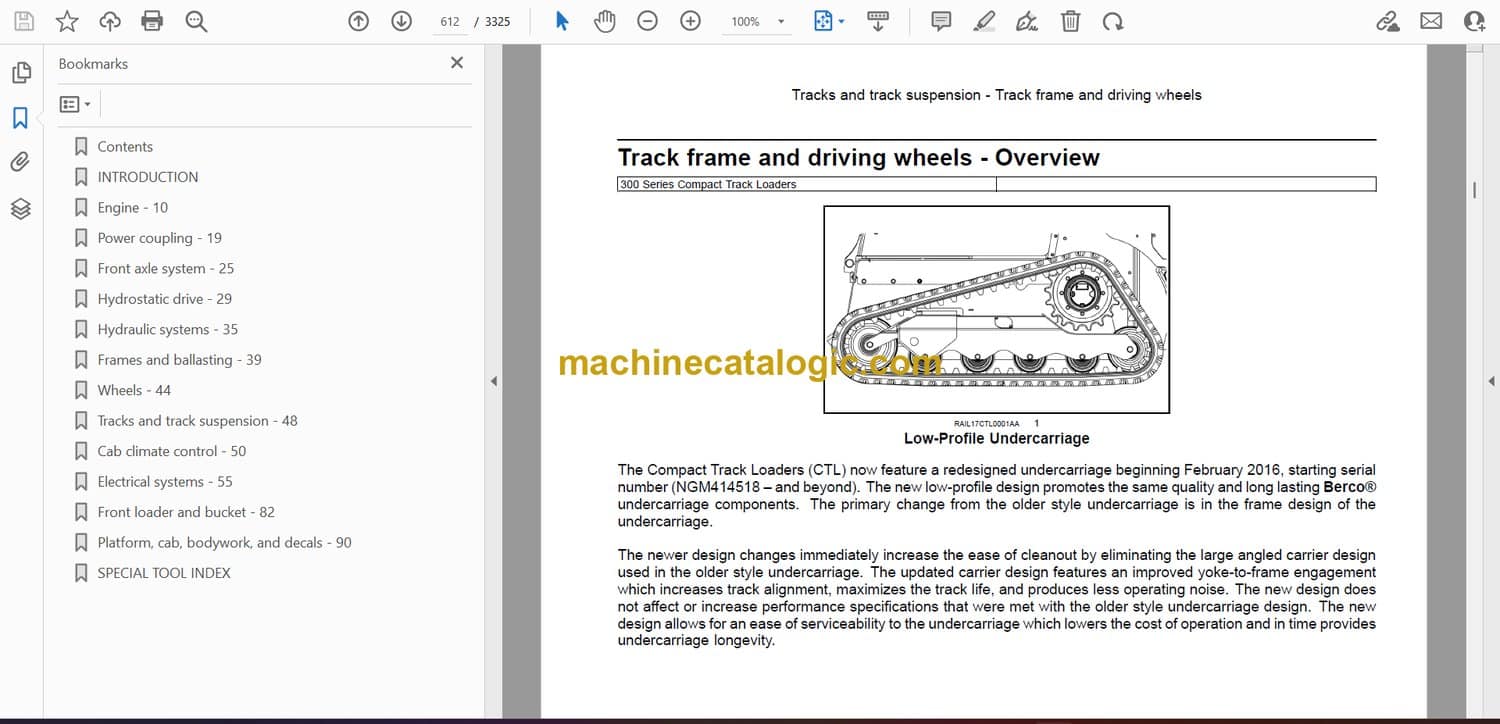
Task: Open the page fit options dropdown
Action: pos(830,21)
